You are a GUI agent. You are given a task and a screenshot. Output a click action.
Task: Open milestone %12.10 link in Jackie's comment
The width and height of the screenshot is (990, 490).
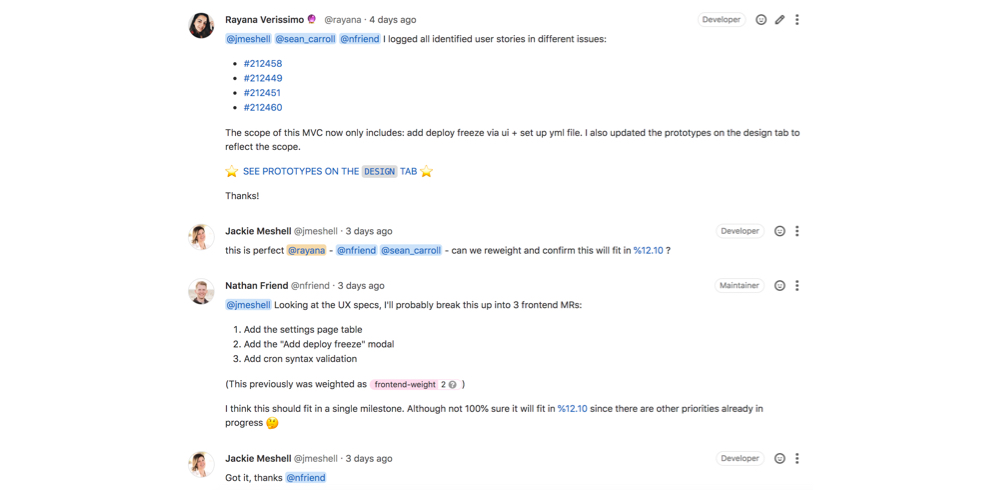648,250
